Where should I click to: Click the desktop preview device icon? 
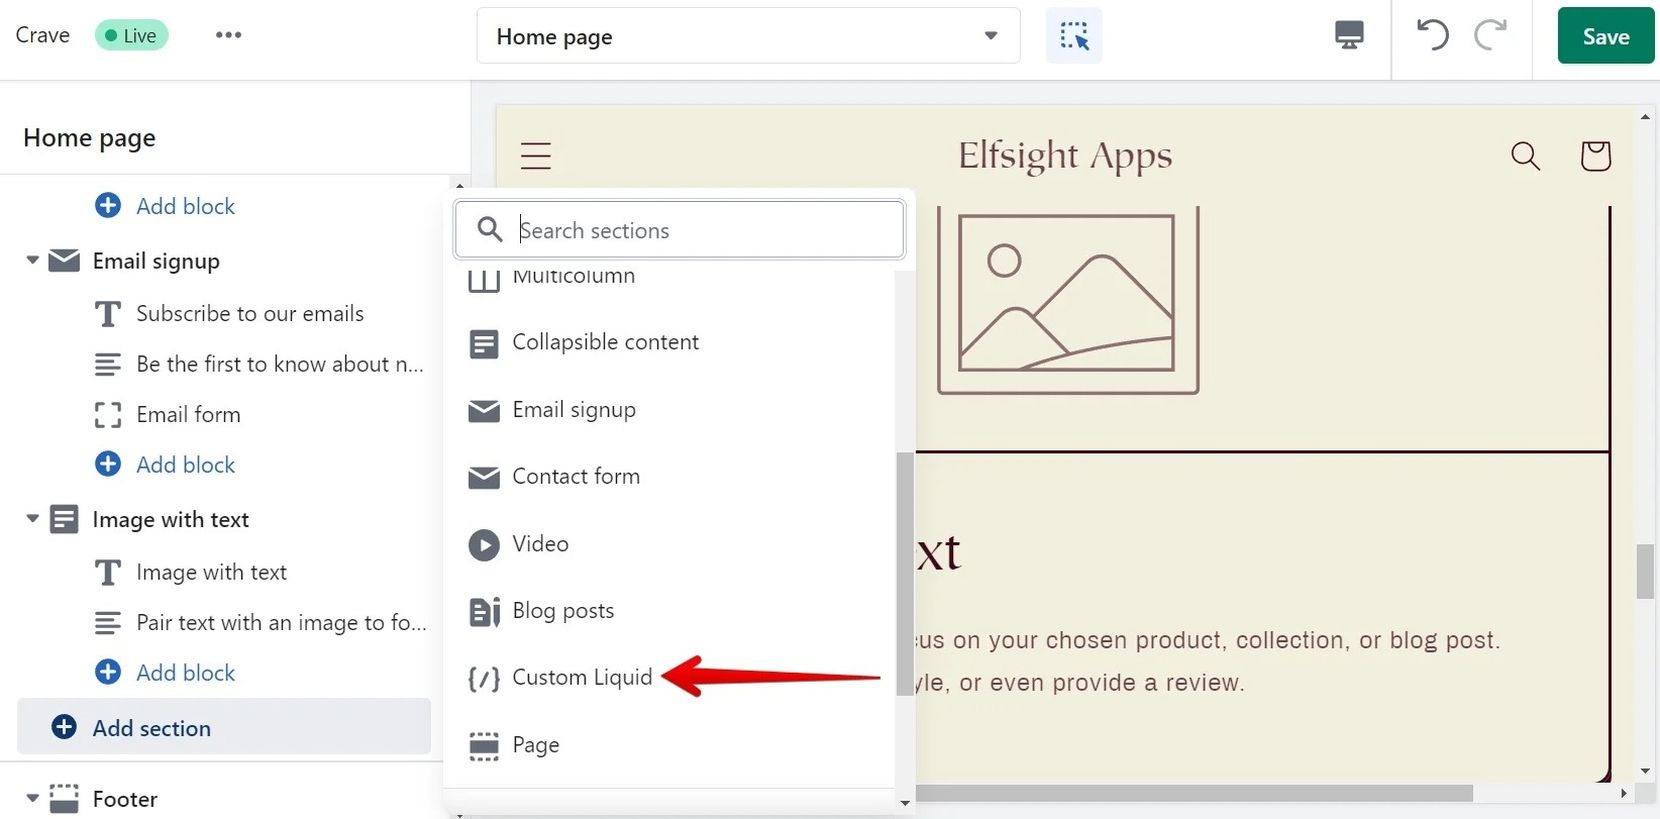point(1349,36)
